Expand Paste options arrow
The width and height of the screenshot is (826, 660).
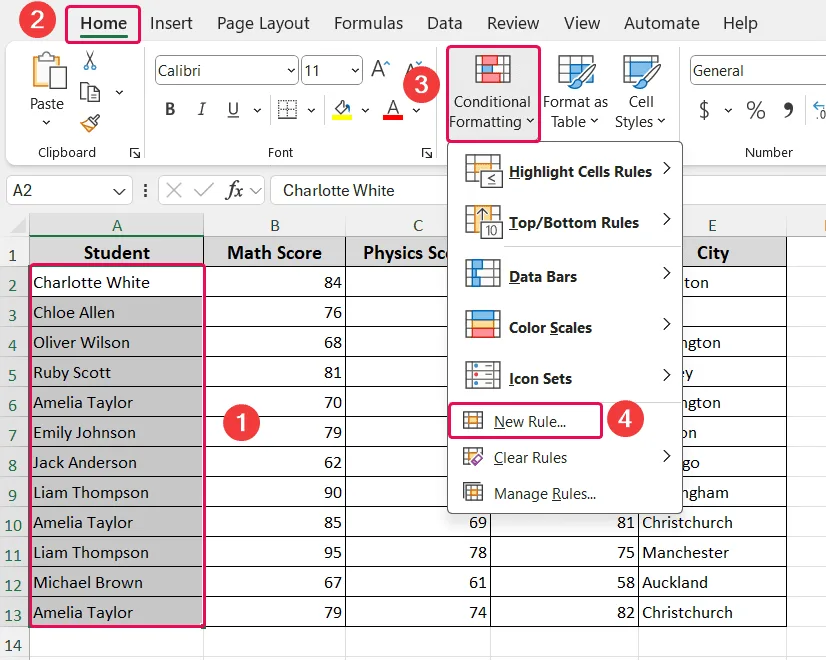click(x=46, y=123)
